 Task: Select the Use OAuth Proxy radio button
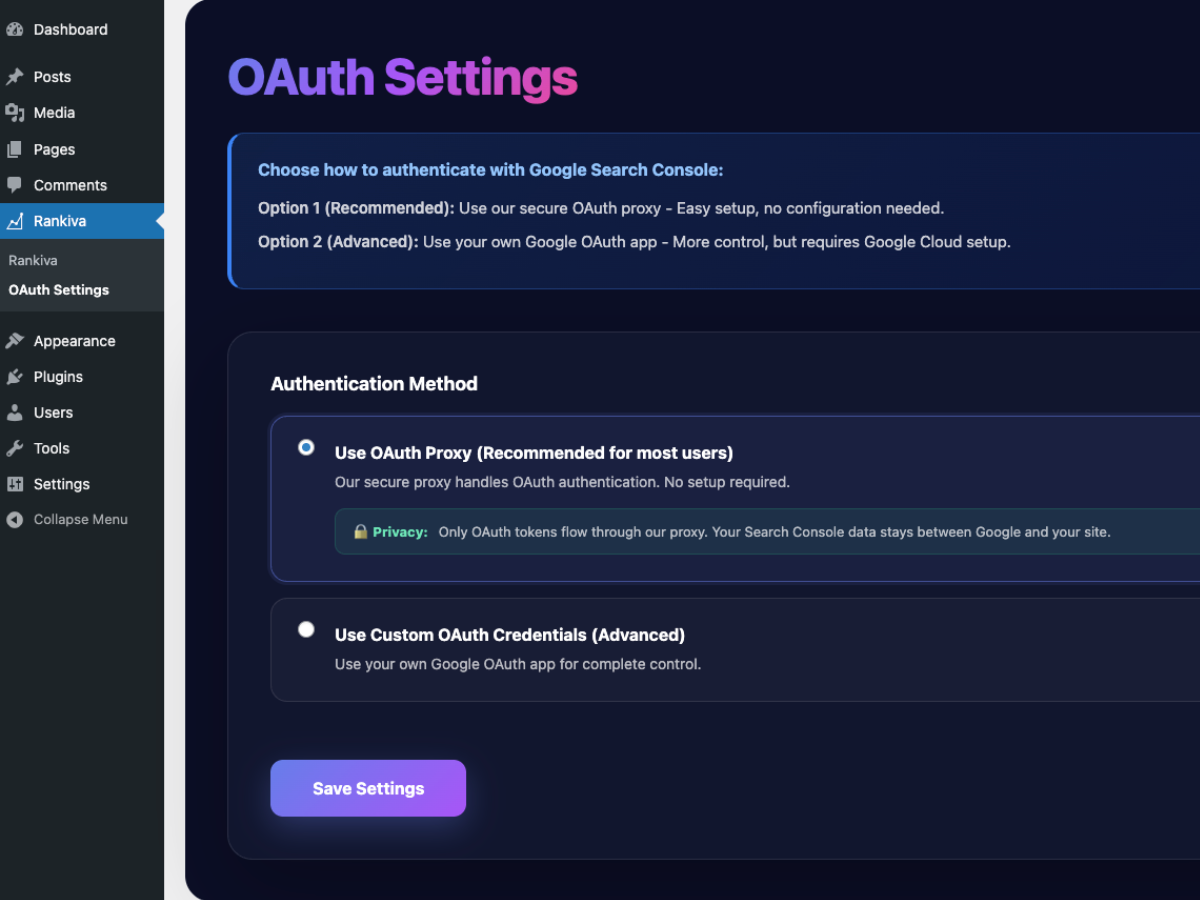click(306, 448)
